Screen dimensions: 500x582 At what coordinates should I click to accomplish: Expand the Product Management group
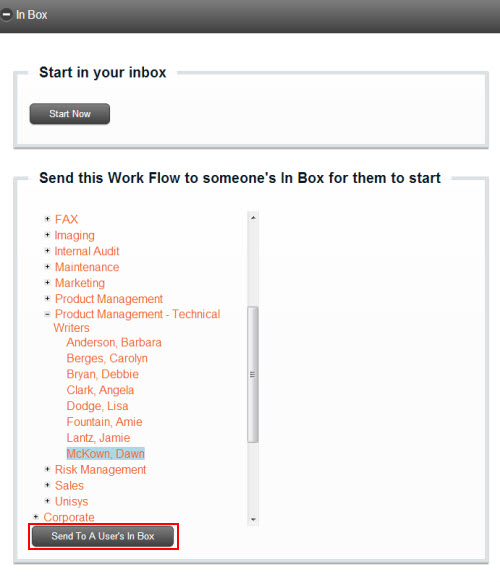(47, 298)
